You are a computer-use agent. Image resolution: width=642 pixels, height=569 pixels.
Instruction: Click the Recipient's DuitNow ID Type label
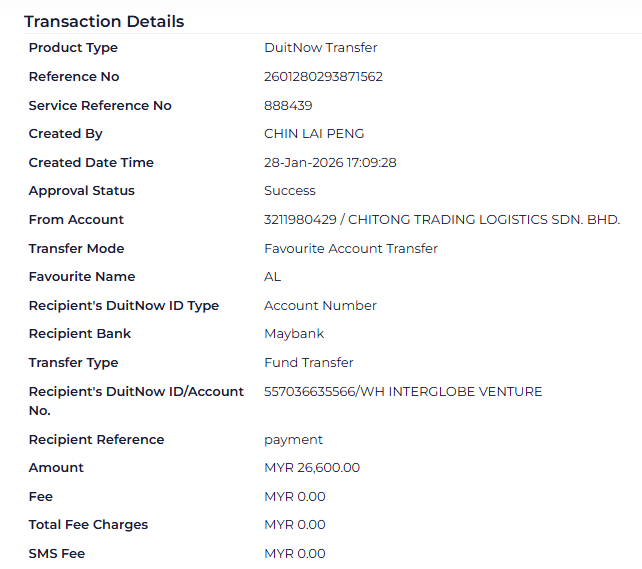[x=123, y=306]
